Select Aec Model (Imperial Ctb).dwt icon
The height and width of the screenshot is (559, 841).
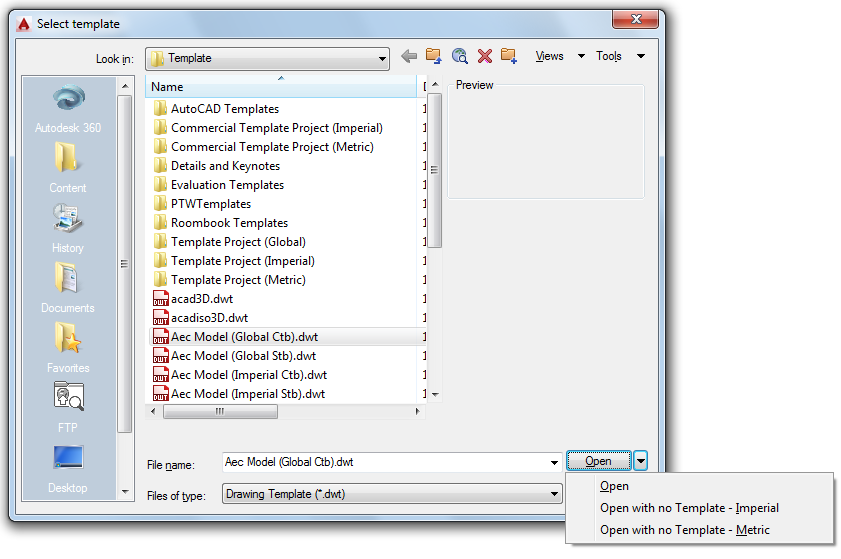pyautogui.click(x=160, y=374)
